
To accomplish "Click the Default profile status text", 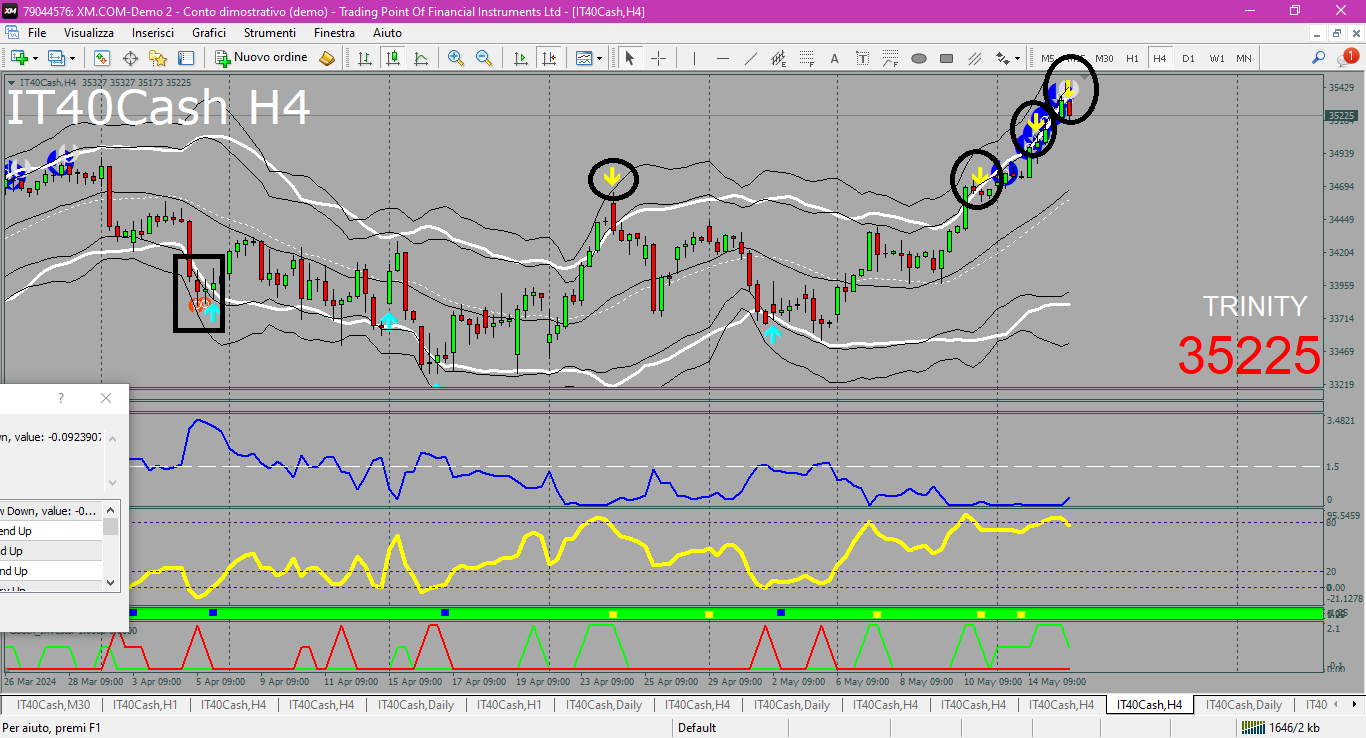I will pos(697,727).
